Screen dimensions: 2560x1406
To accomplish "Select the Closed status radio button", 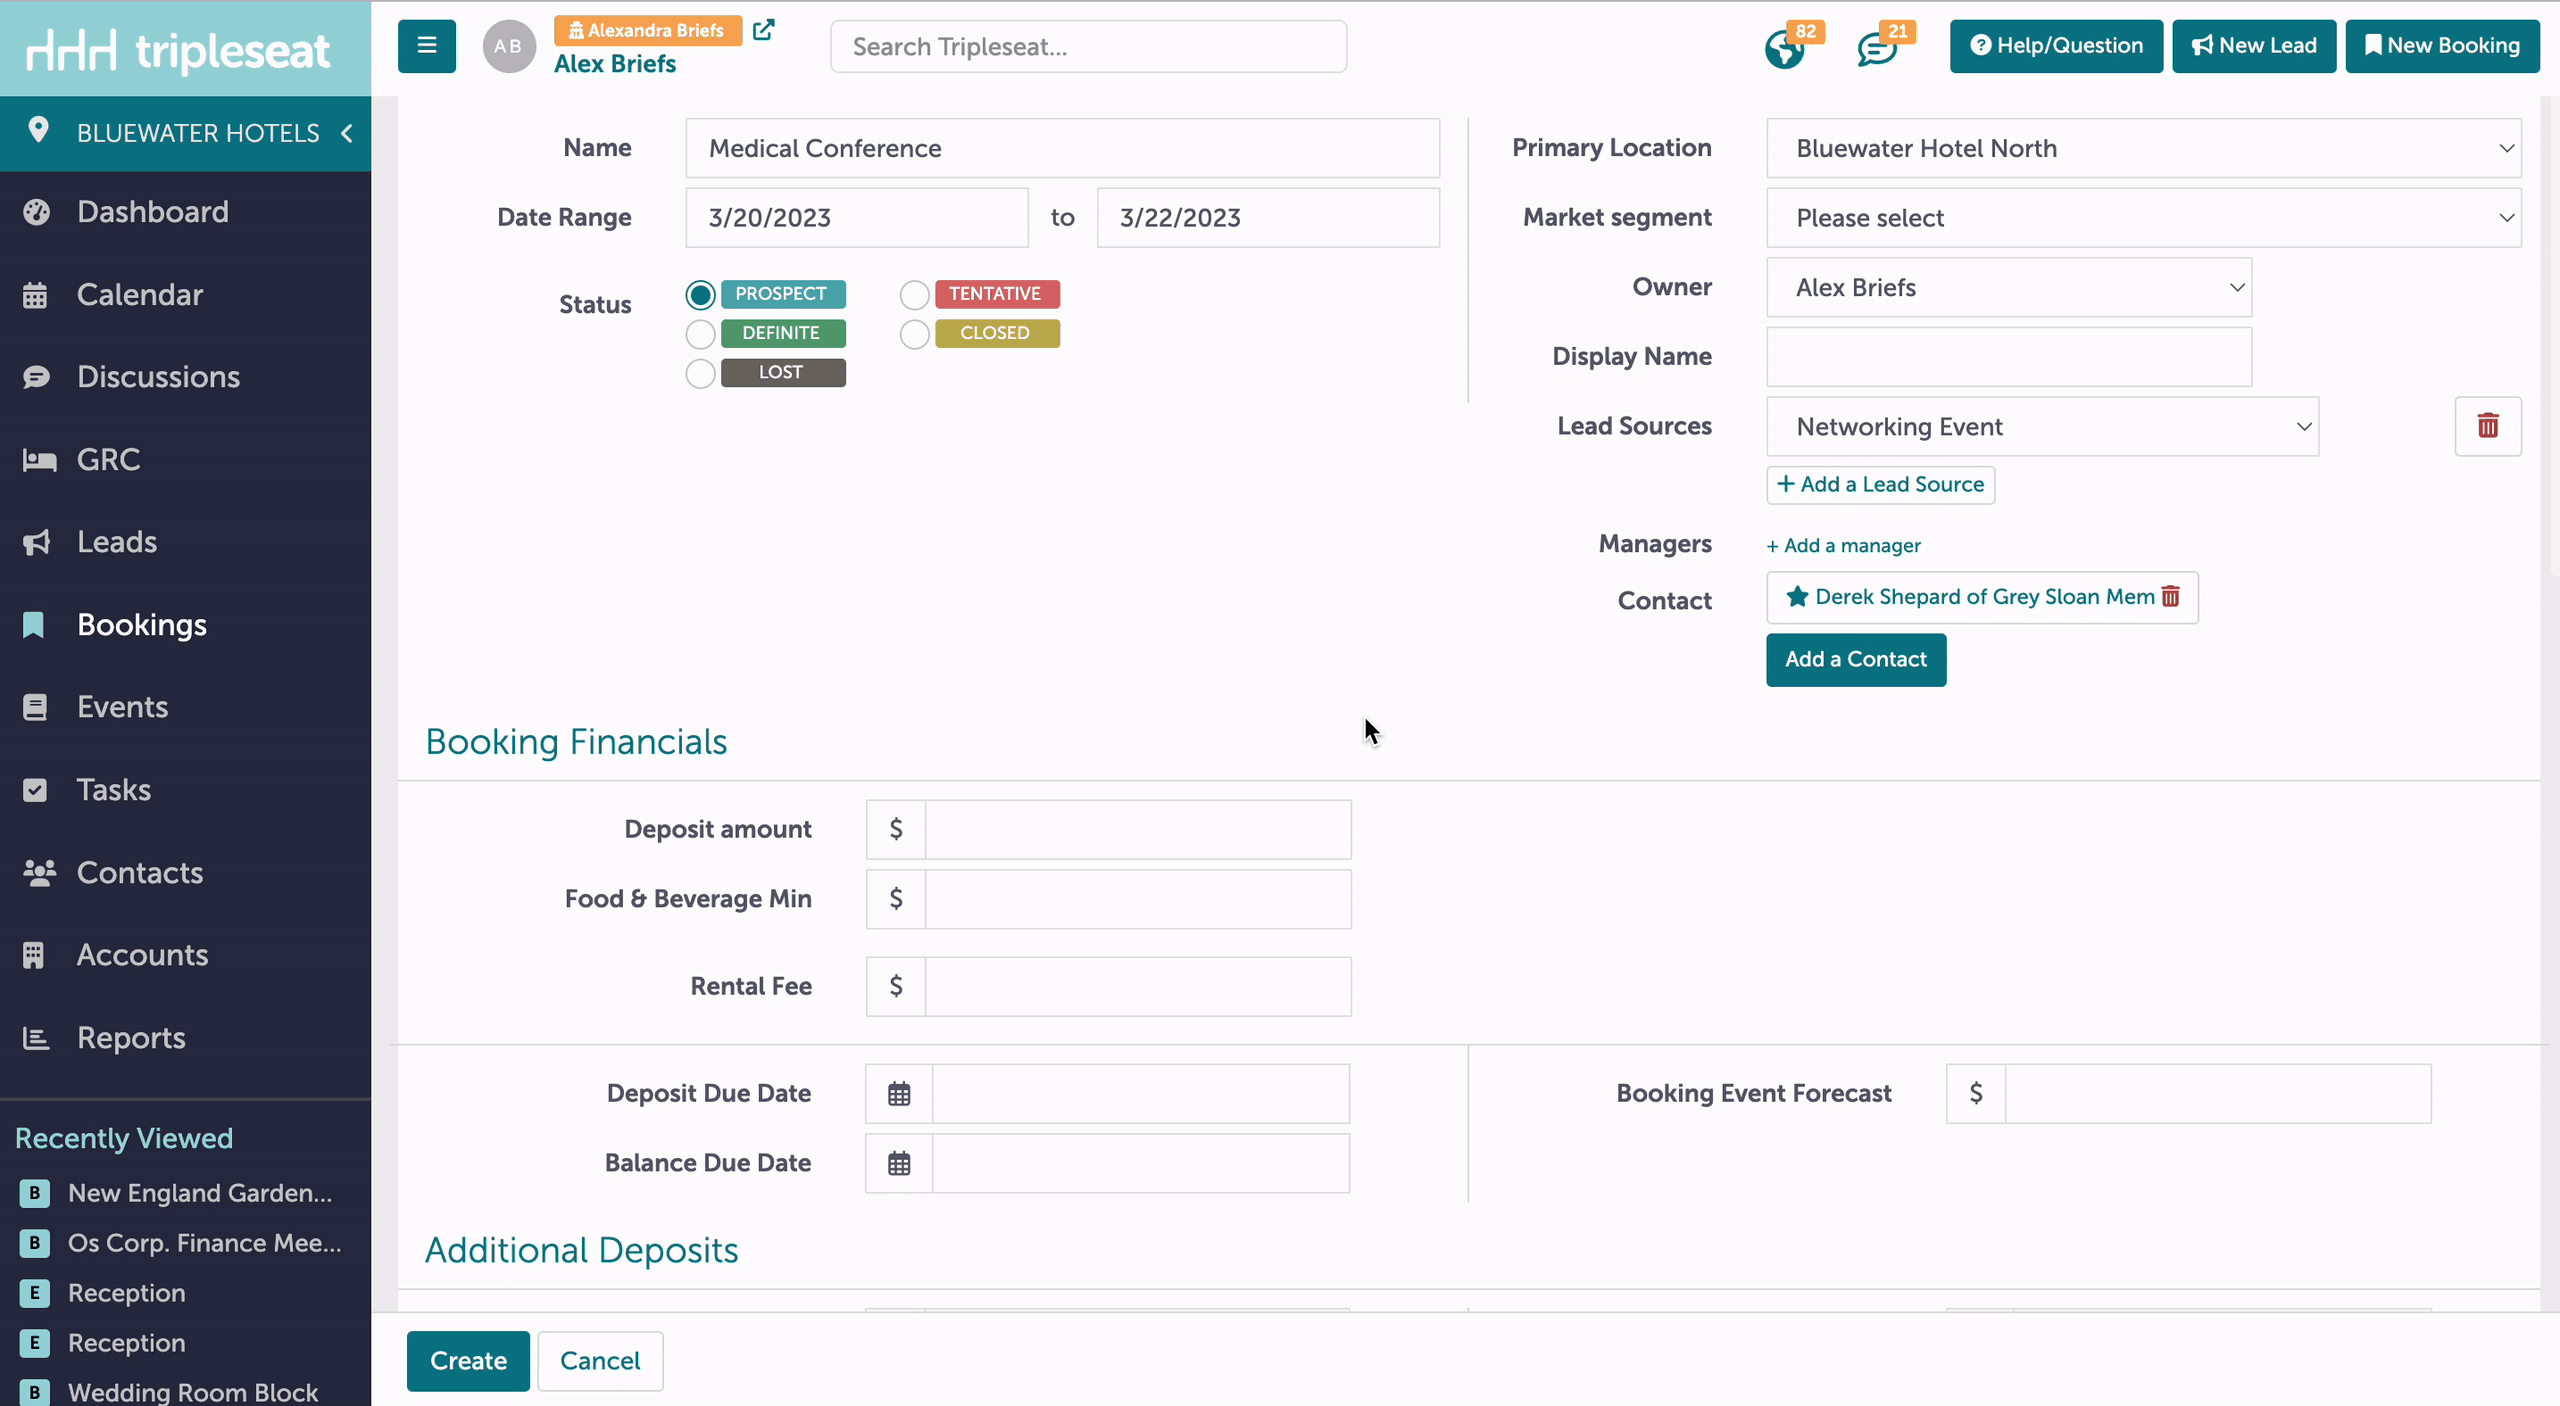I will [914, 333].
